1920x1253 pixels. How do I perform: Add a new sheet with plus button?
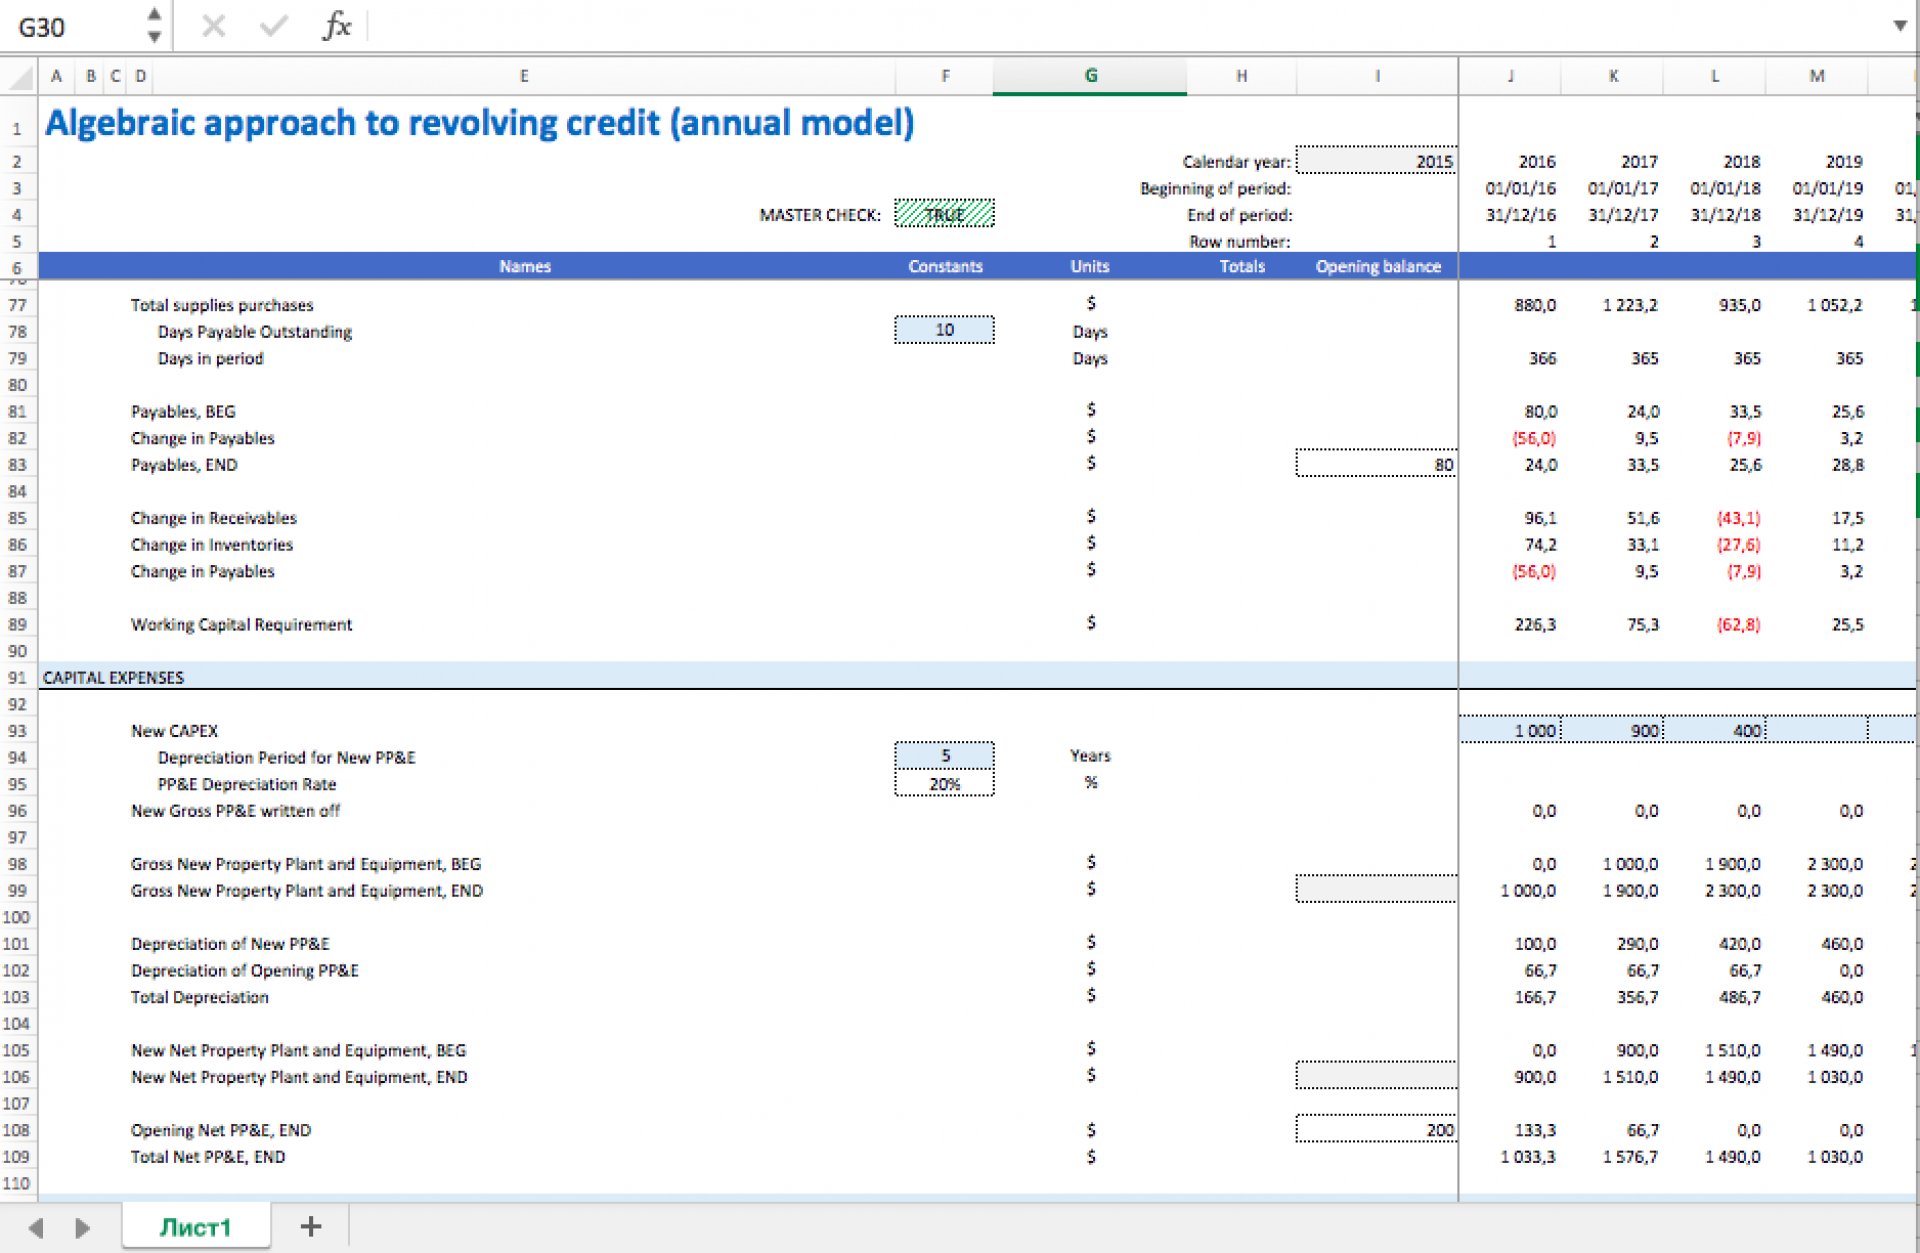point(311,1226)
